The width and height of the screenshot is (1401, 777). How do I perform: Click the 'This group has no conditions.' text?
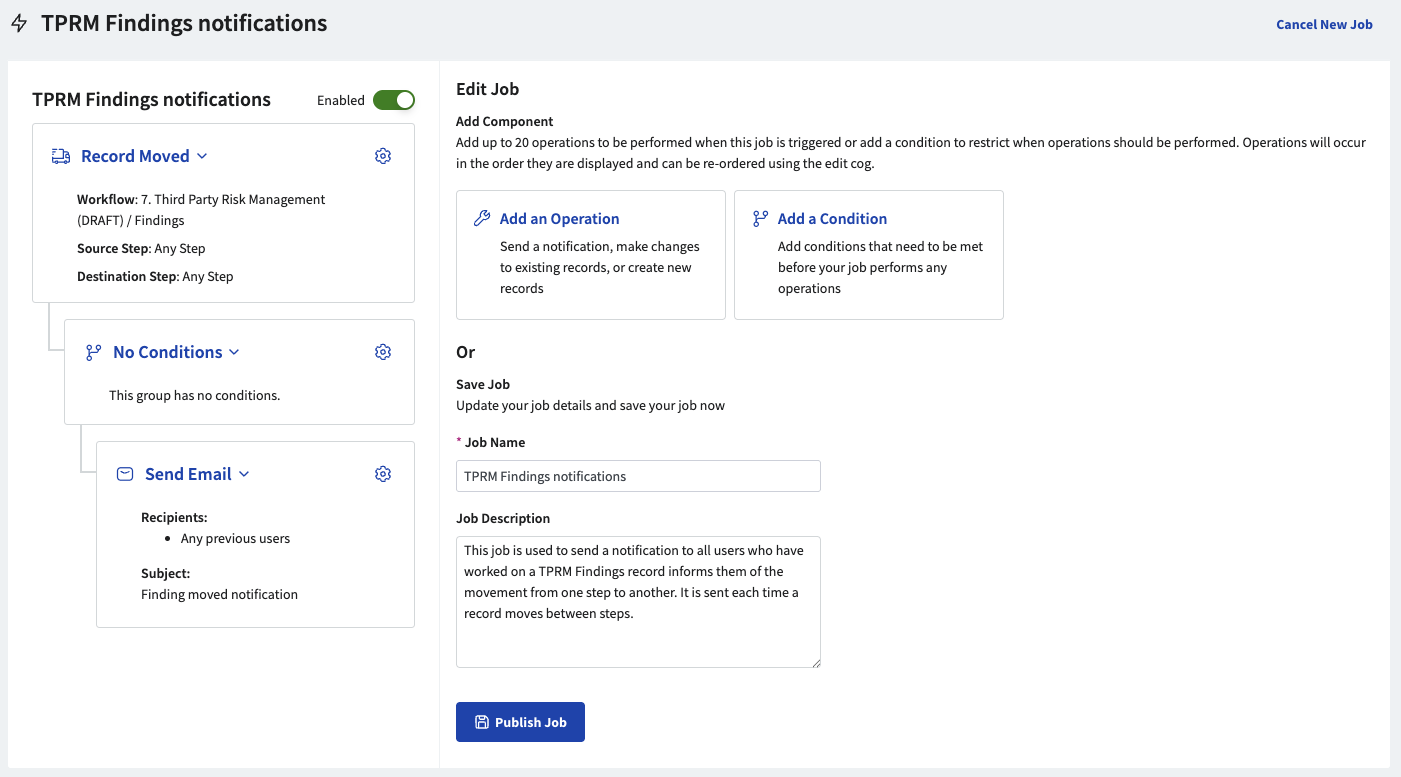194,395
